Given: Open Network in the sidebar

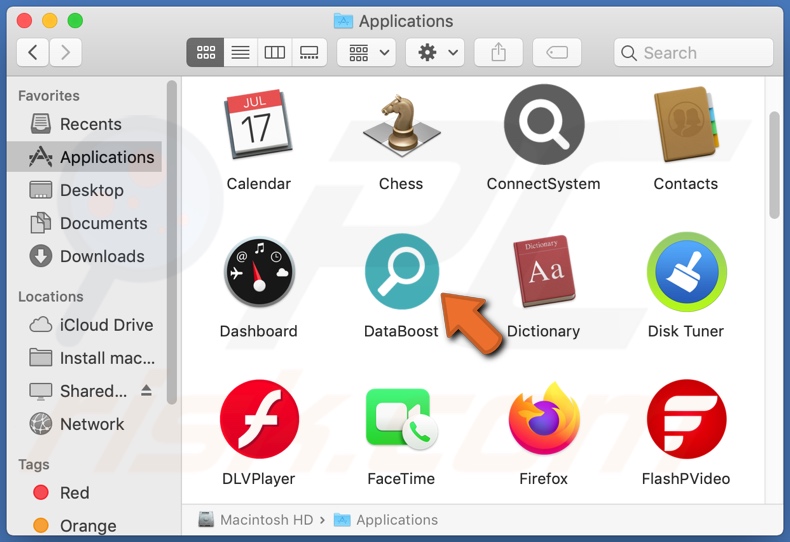Looking at the screenshot, I should [85, 424].
